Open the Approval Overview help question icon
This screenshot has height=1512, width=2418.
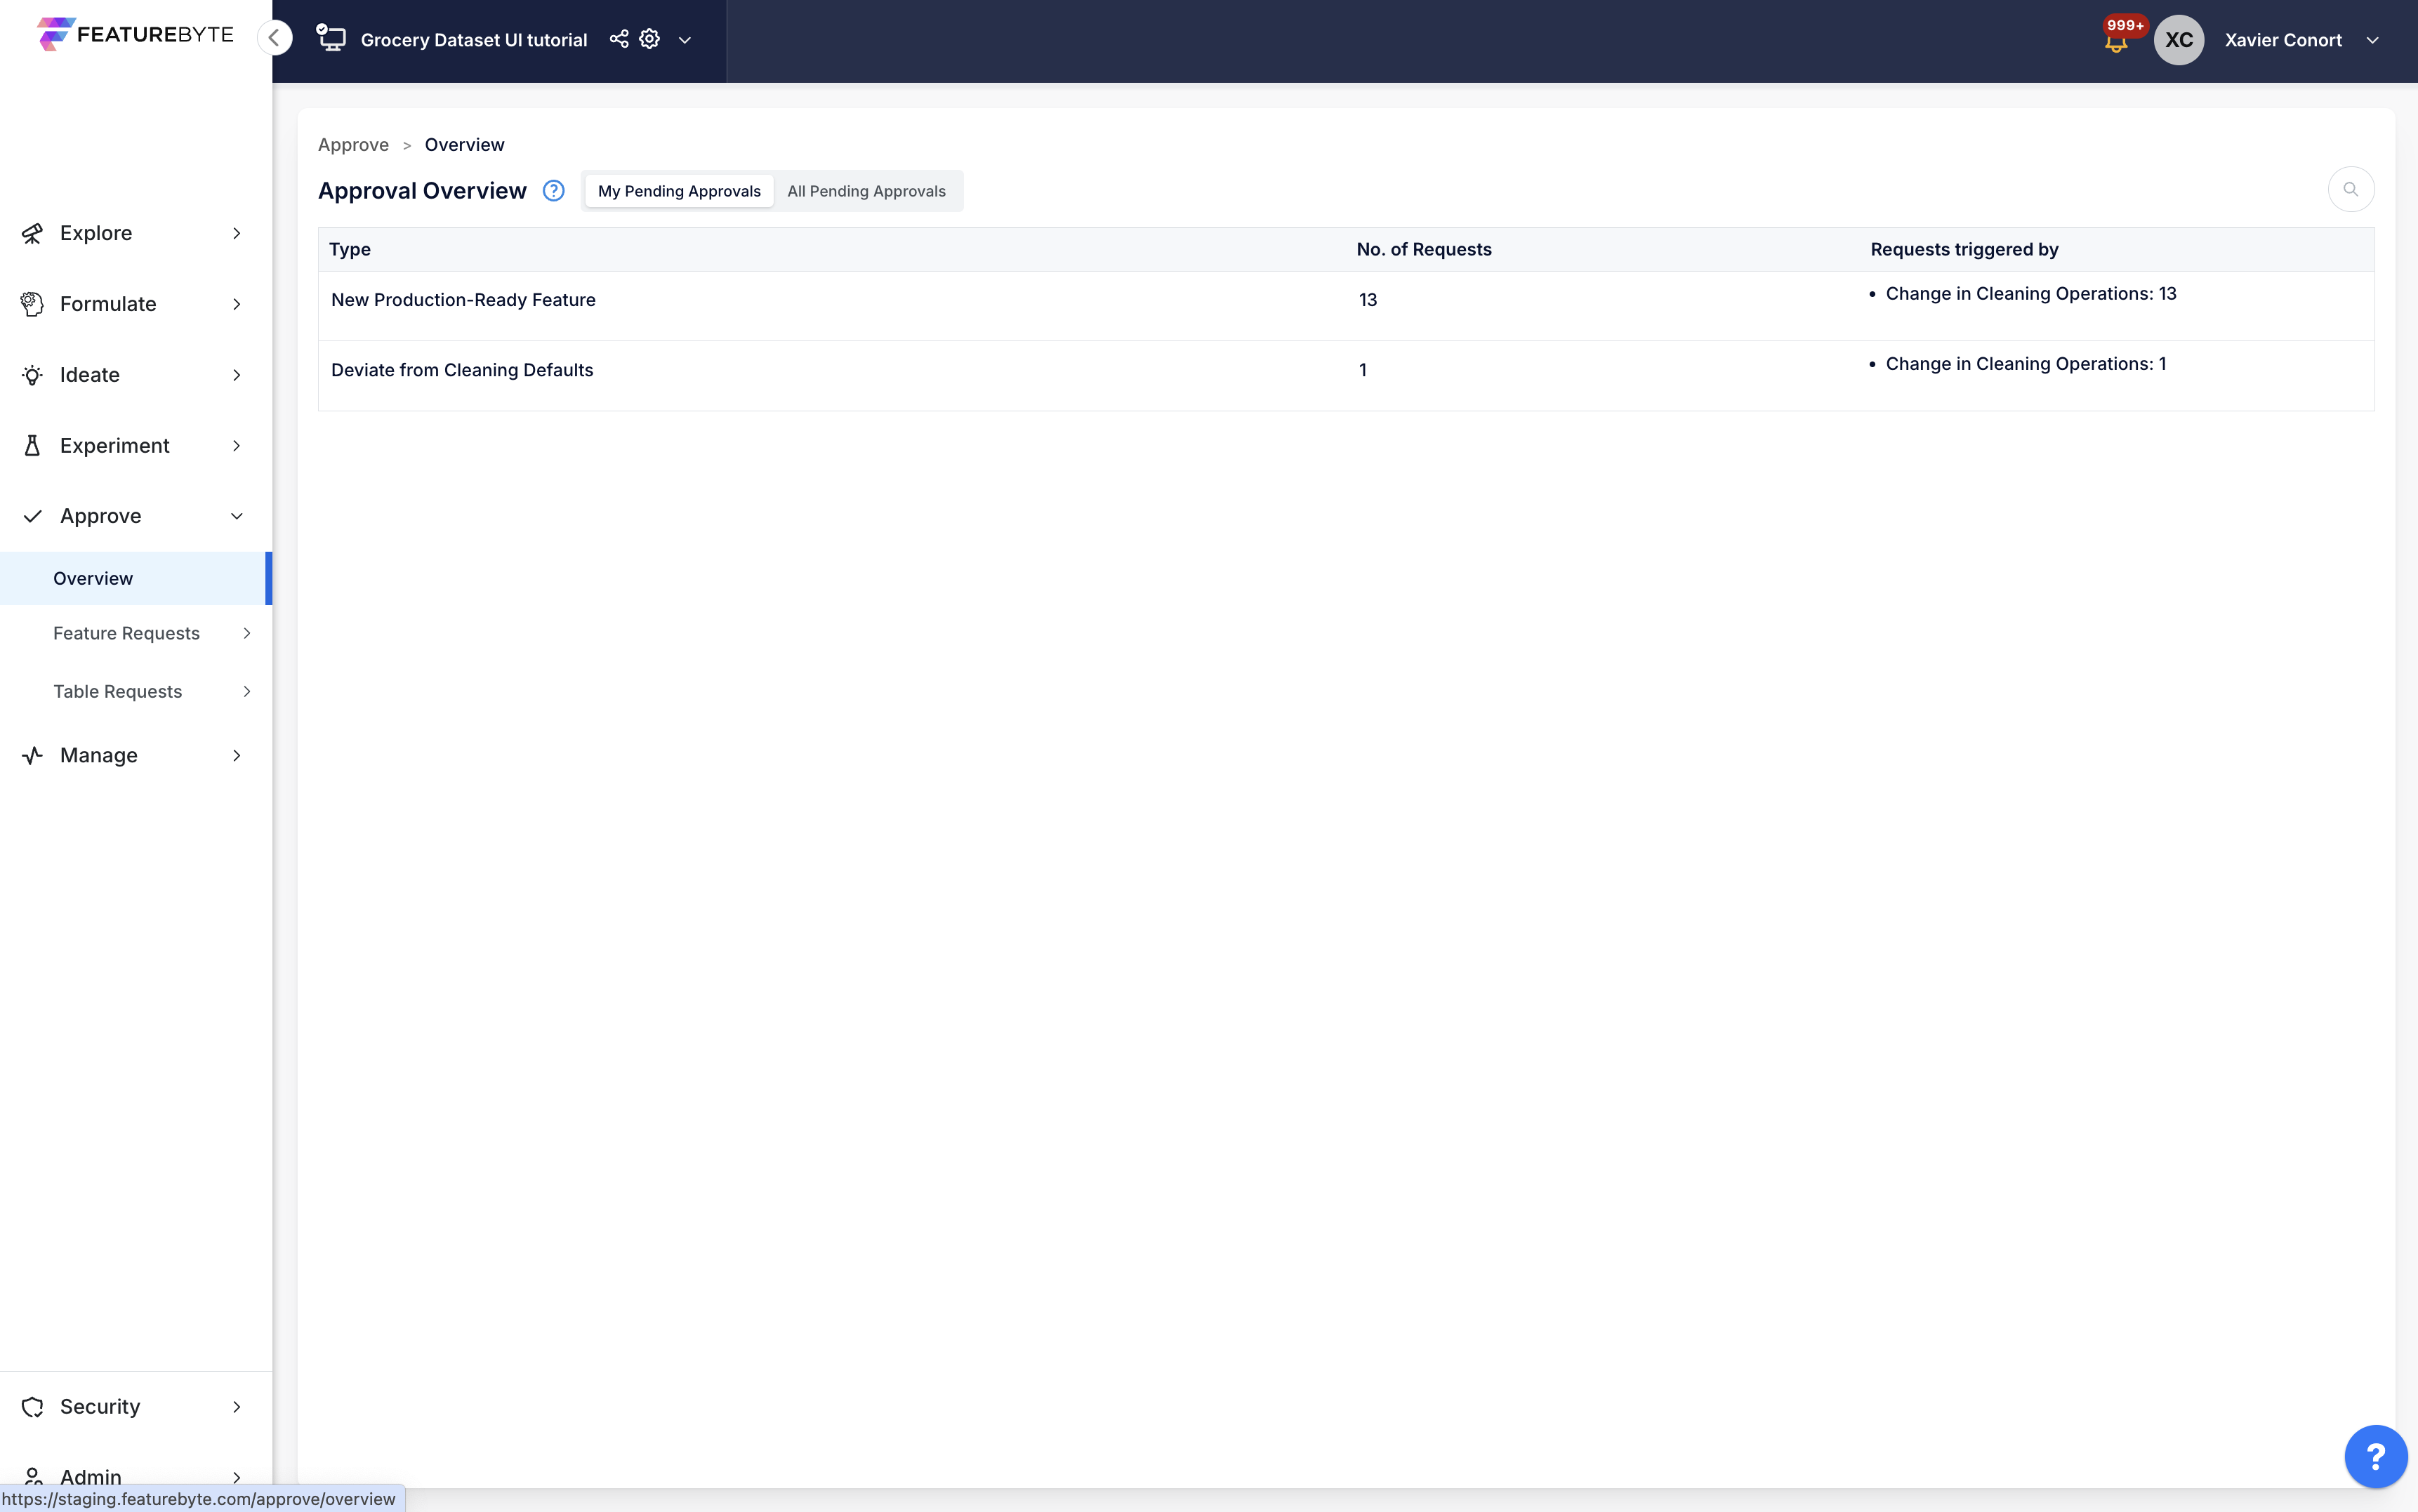pyautogui.click(x=553, y=191)
